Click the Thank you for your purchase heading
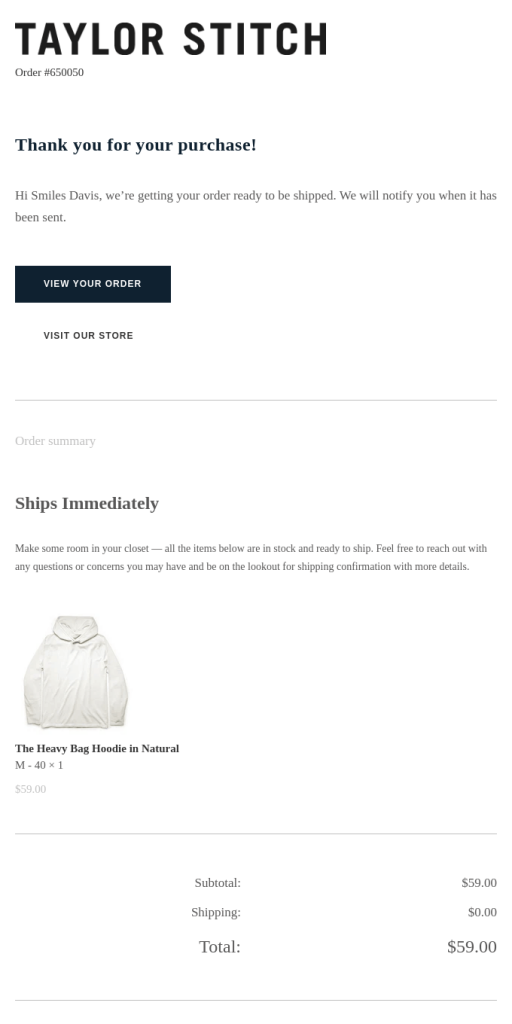Screen dimensions: 512x1024 tap(136, 145)
